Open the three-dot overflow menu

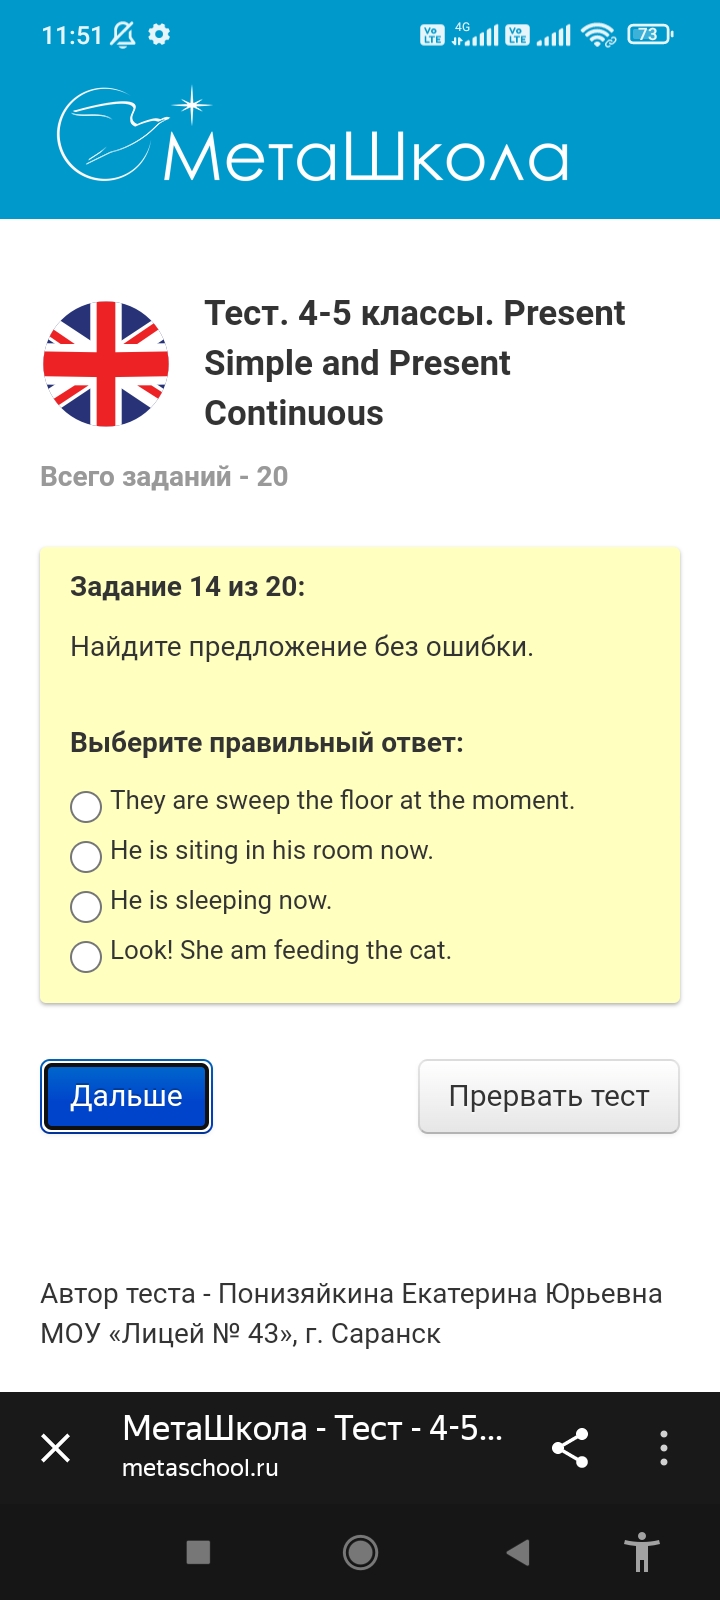pos(663,1447)
